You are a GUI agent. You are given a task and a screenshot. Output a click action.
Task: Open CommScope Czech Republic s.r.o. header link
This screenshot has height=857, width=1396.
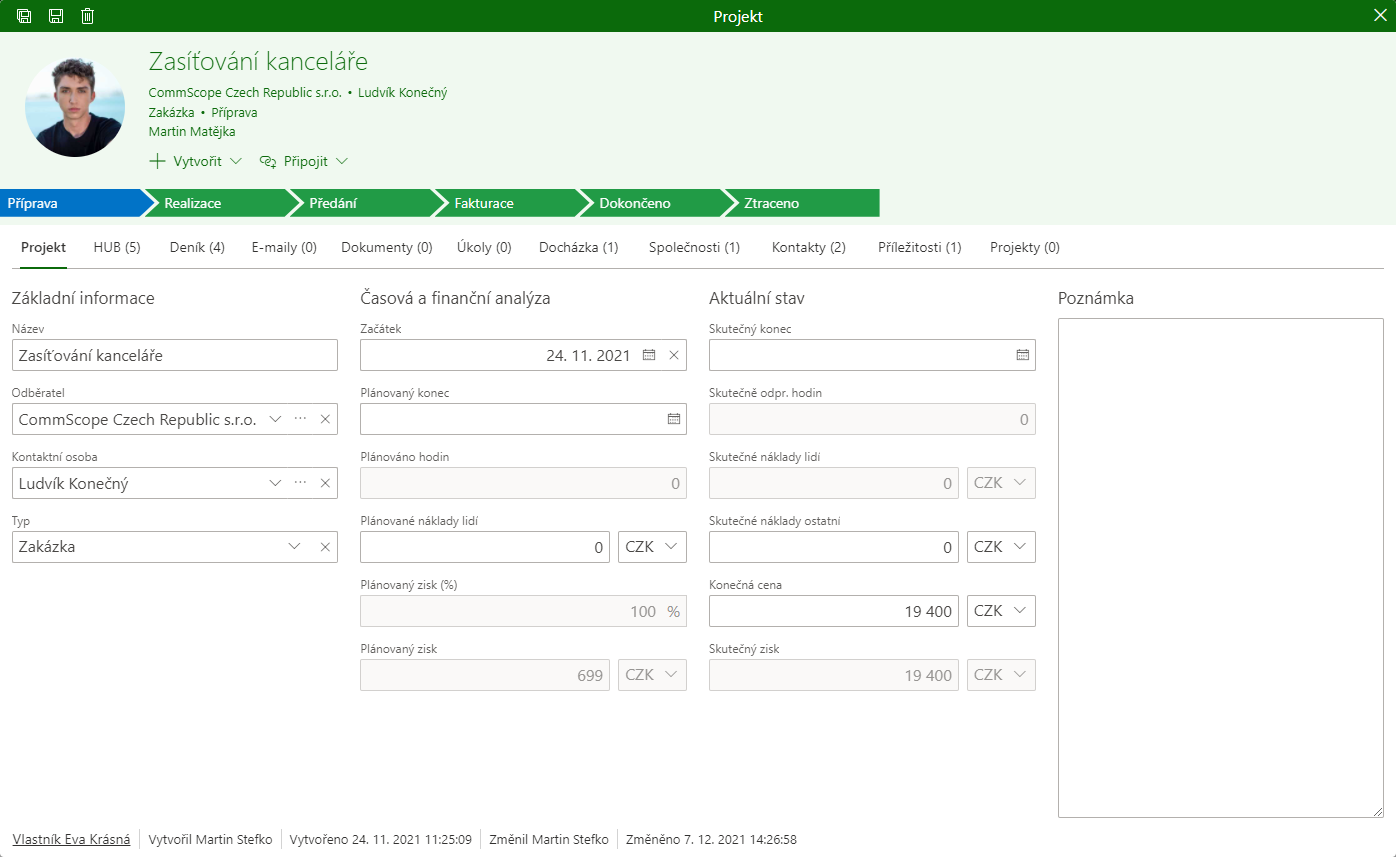click(245, 93)
